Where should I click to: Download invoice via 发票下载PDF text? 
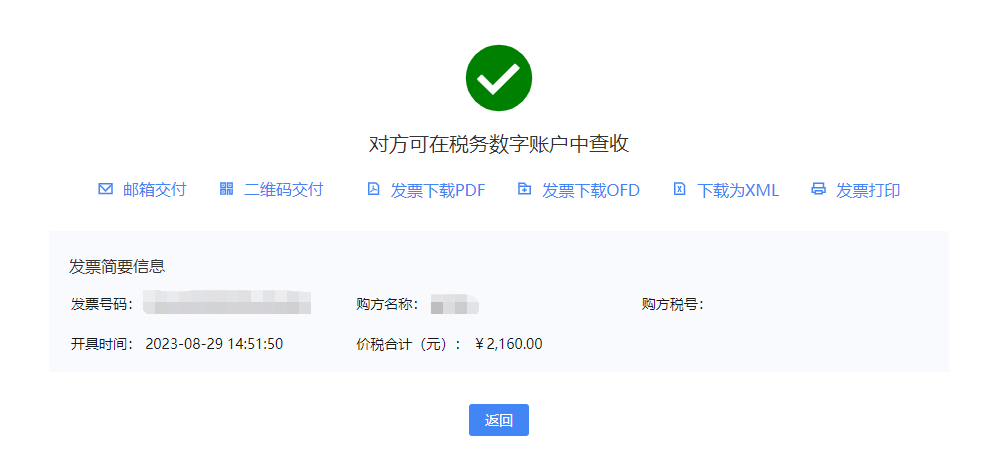pos(438,190)
